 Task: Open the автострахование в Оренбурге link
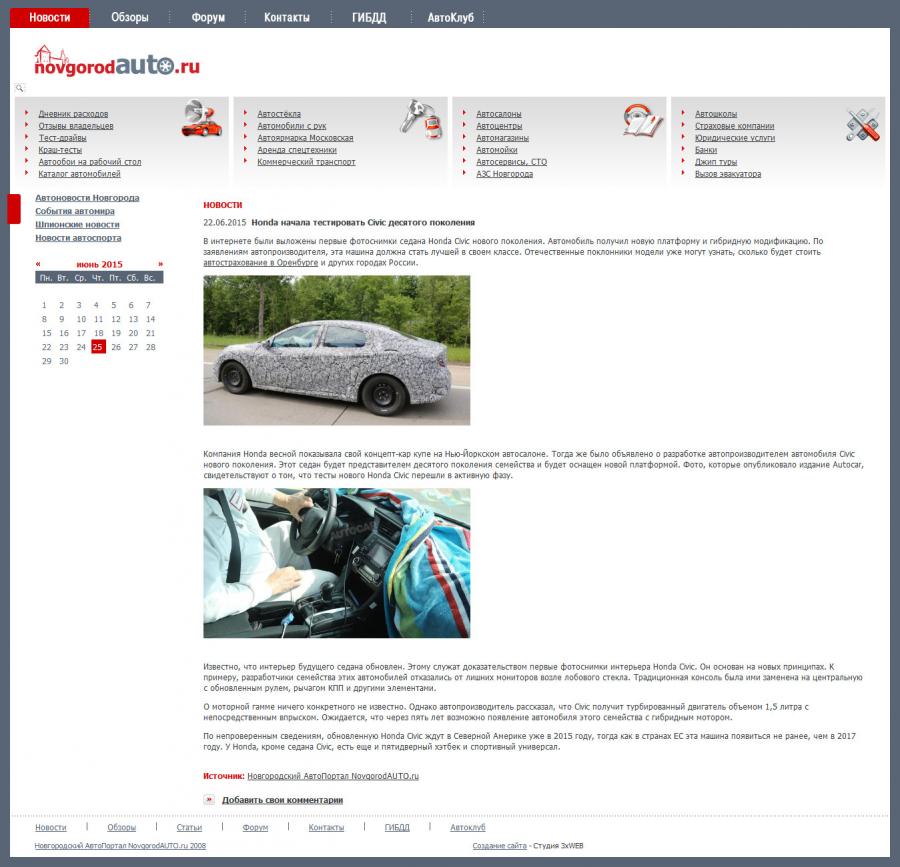pos(260,262)
